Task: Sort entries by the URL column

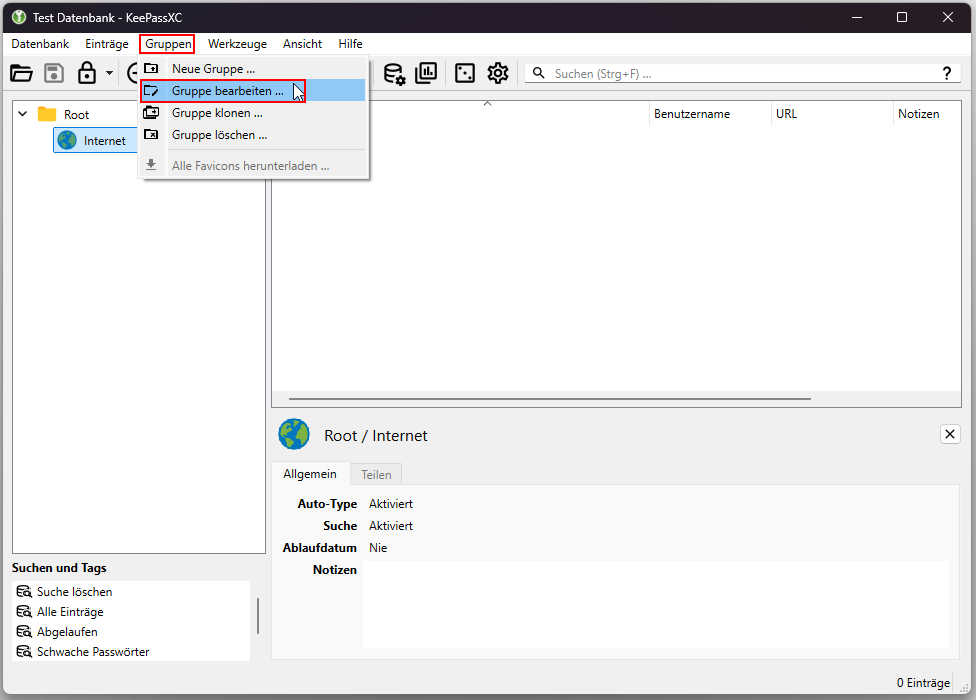Action: click(832, 114)
